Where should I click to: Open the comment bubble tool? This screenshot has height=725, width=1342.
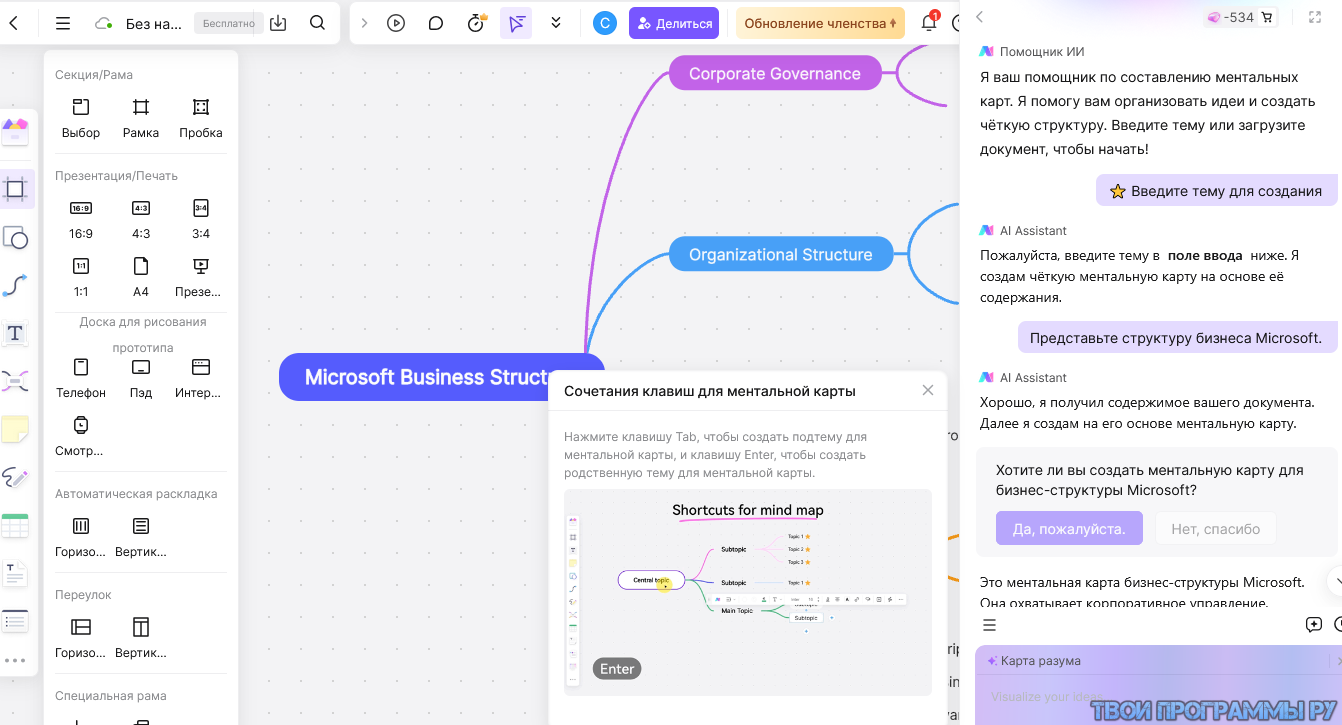(x=436, y=23)
